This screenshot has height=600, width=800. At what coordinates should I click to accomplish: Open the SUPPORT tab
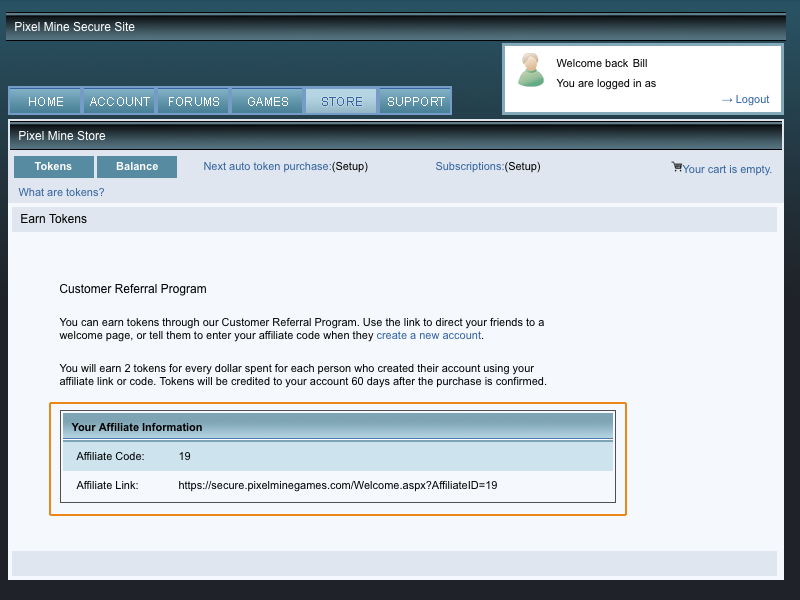pos(415,101)
